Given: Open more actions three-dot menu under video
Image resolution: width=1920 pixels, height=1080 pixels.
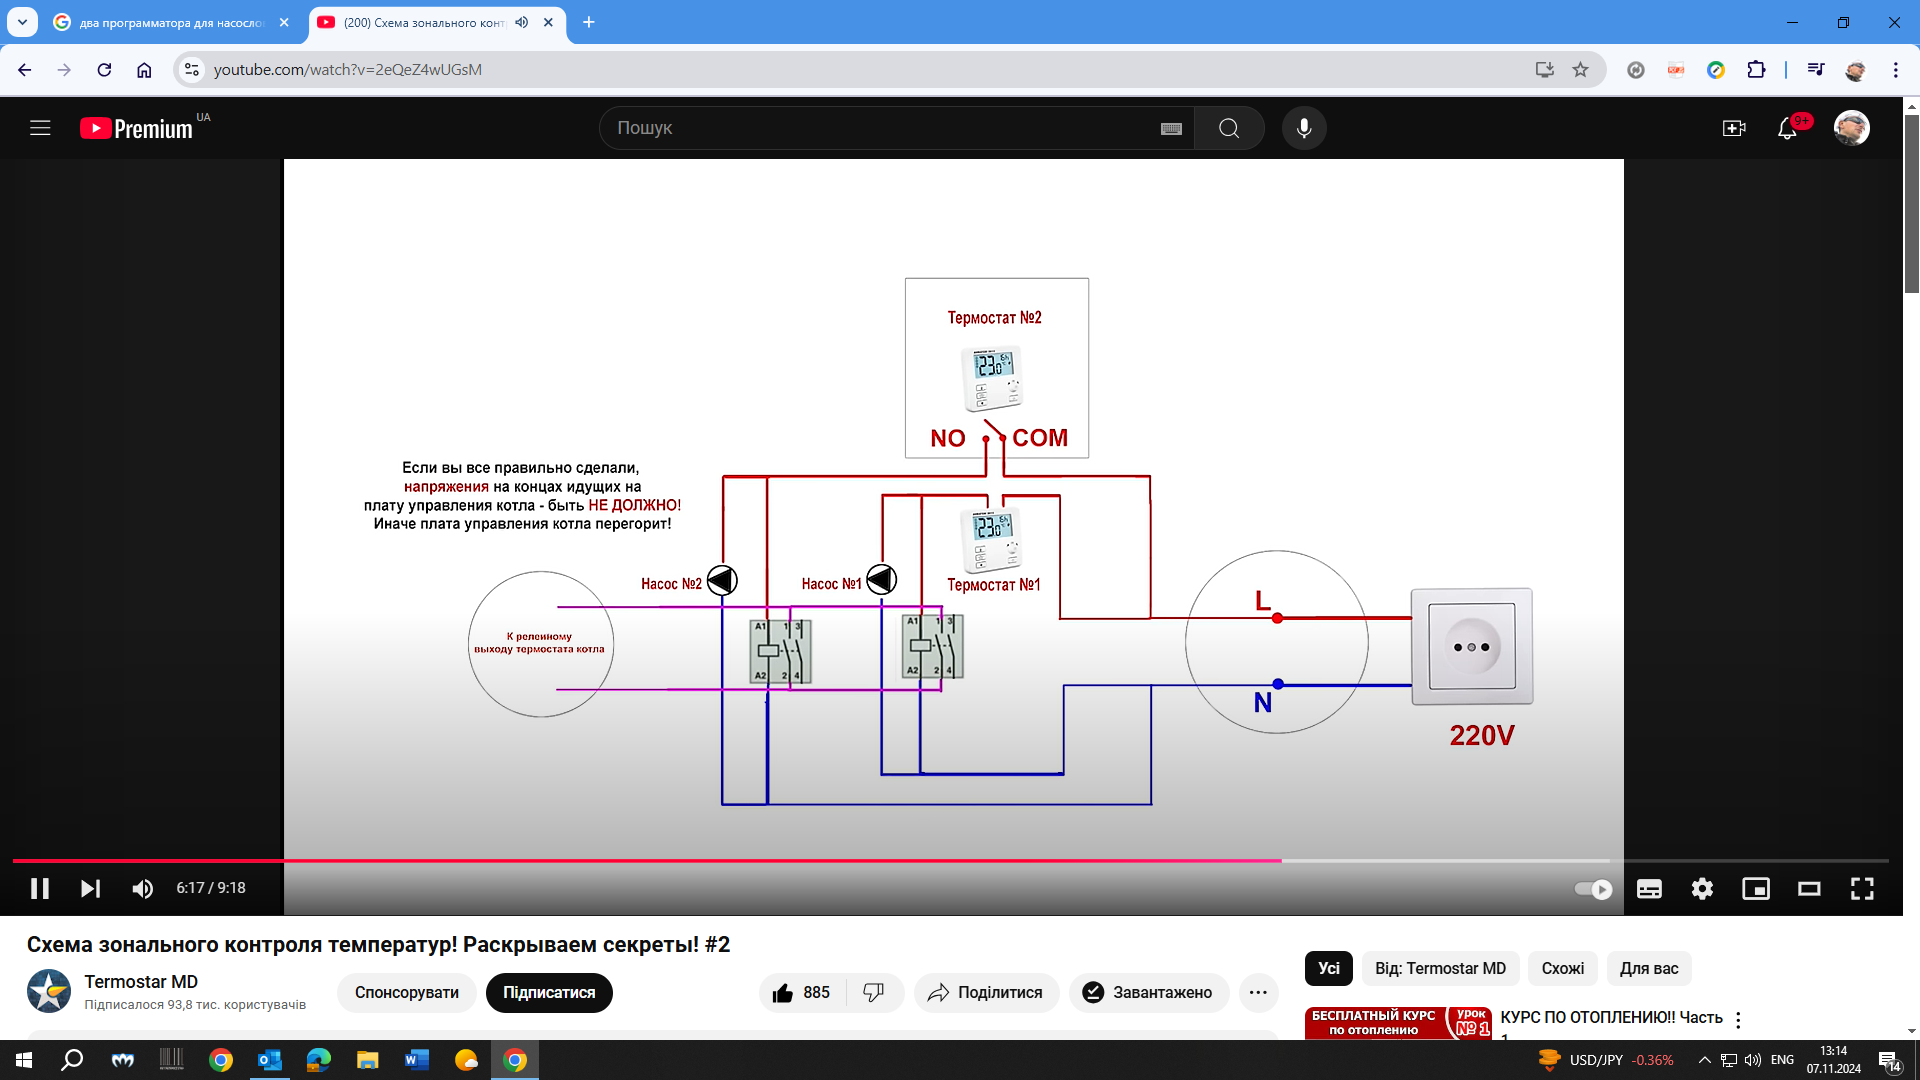Looking at the screenshot, I should (1258, 993).
